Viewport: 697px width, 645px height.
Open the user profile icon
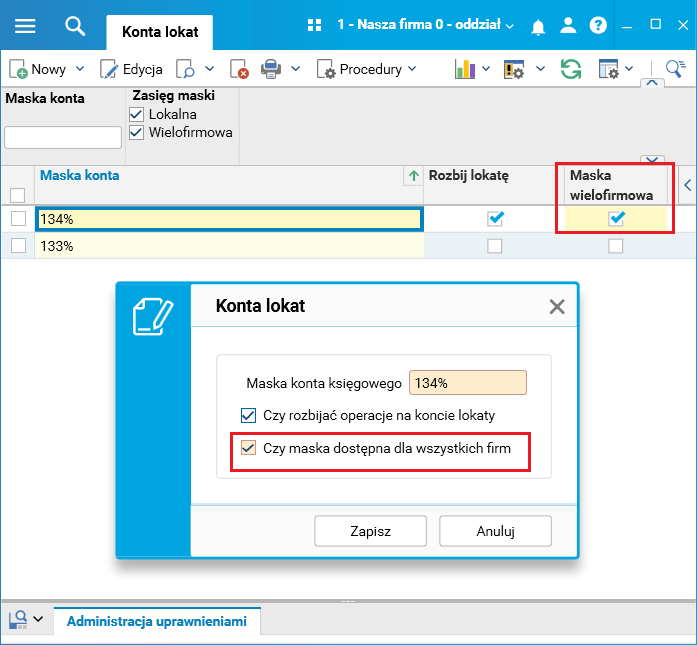coord(568,25)
